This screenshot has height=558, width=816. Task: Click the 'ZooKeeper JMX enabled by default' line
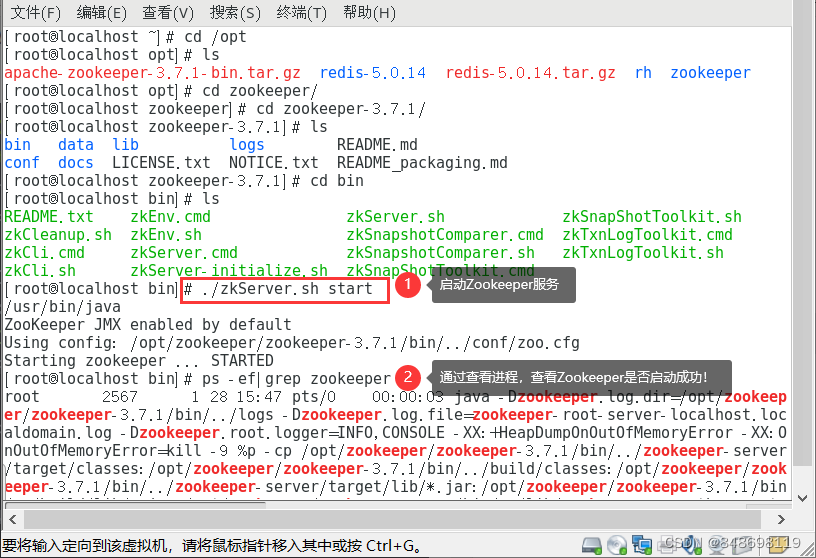(148, 325)
